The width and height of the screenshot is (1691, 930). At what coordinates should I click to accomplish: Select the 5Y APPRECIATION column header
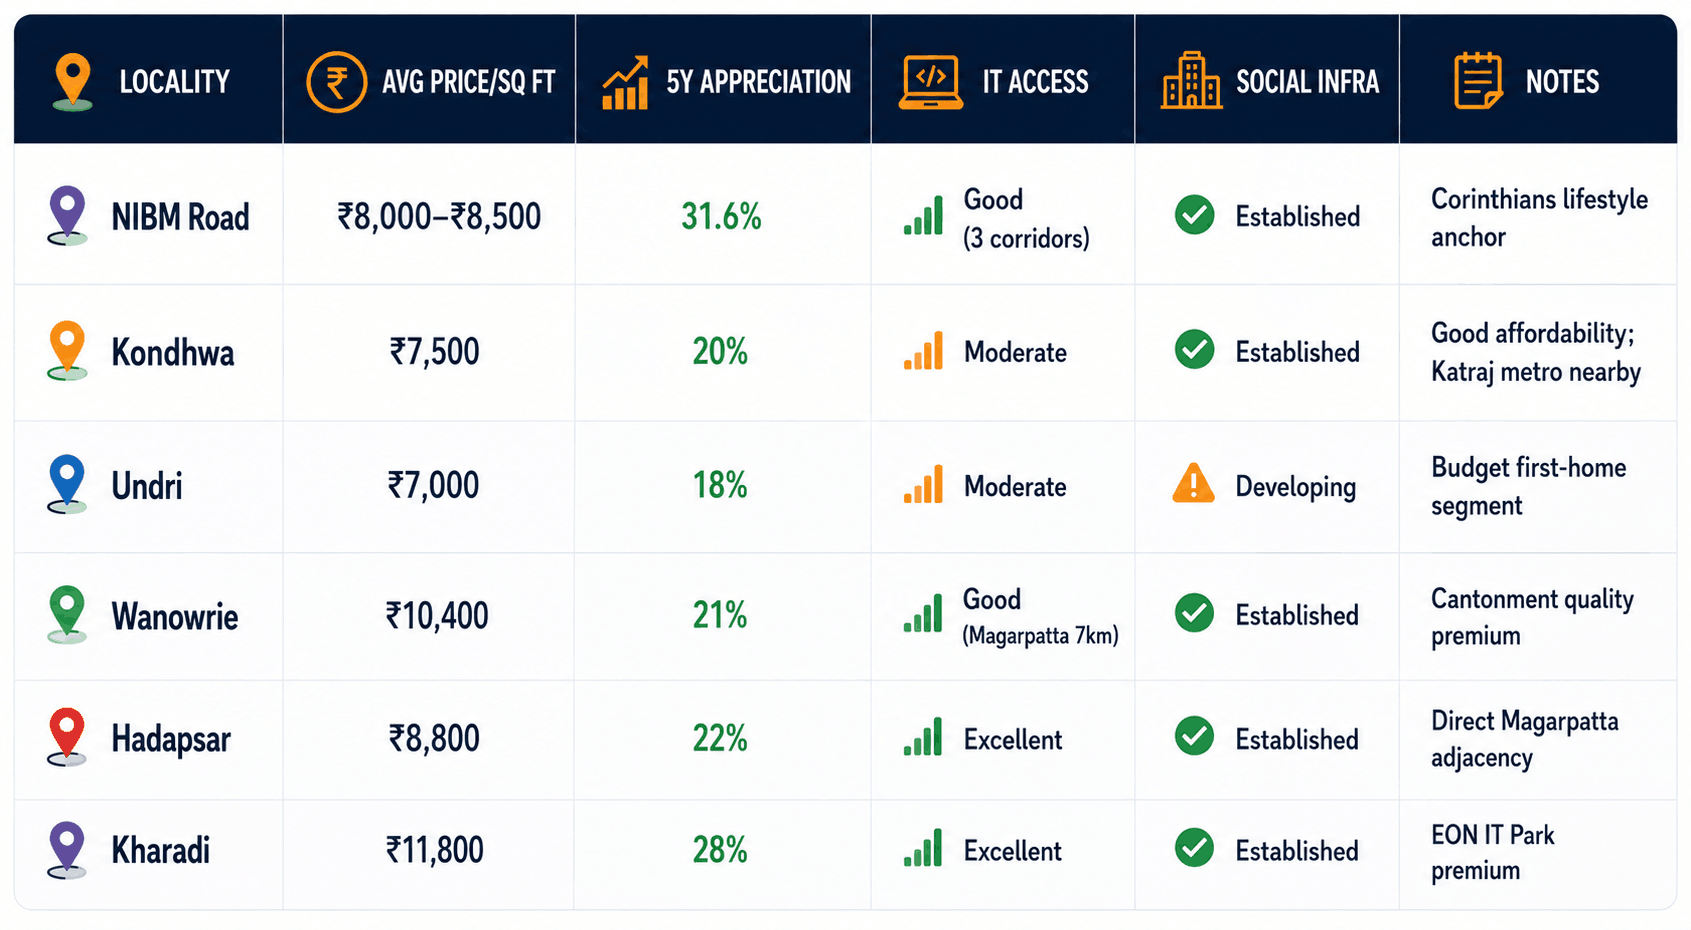[724, 80]
